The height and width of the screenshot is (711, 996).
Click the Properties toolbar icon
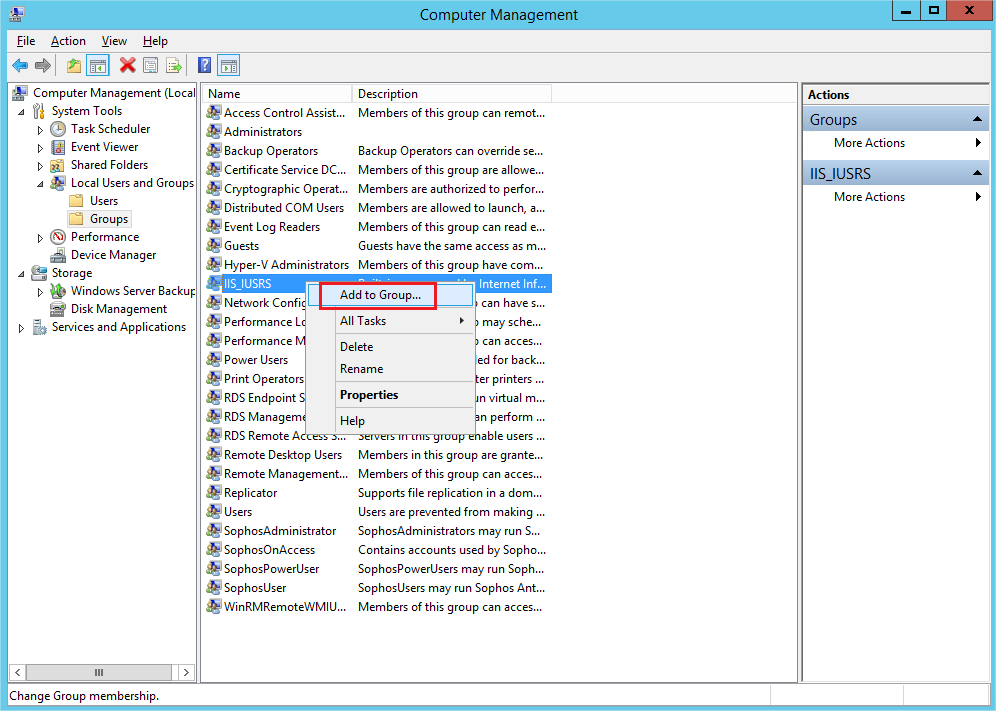pyautogui.click(x=150, y=66)
